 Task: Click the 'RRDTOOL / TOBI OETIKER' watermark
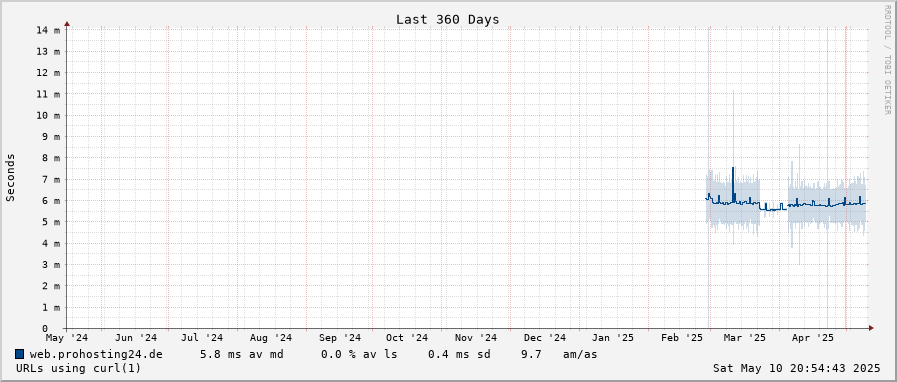click(887, 59)
